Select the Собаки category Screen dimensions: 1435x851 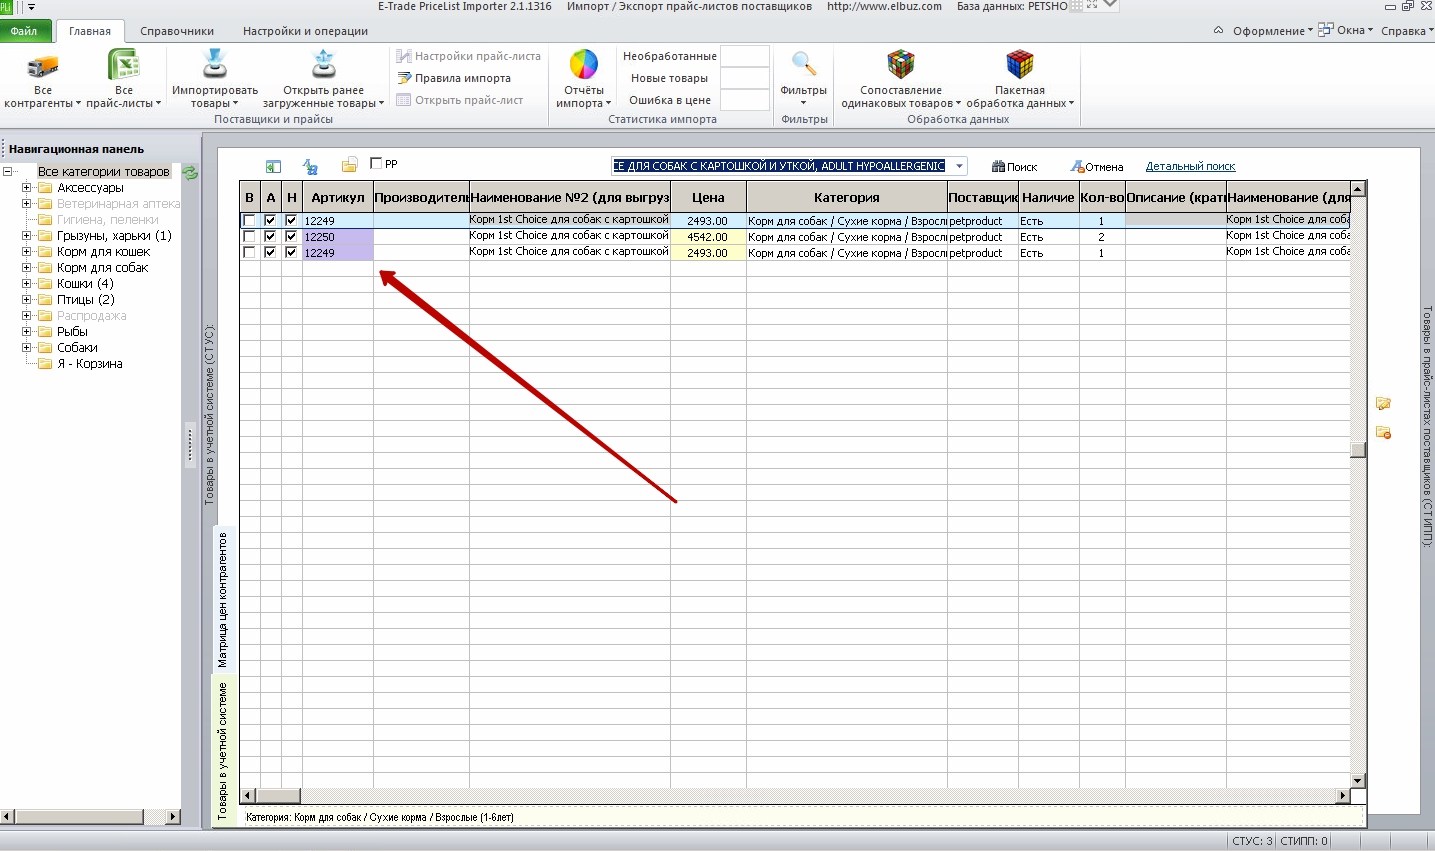(x=77, y=348)
